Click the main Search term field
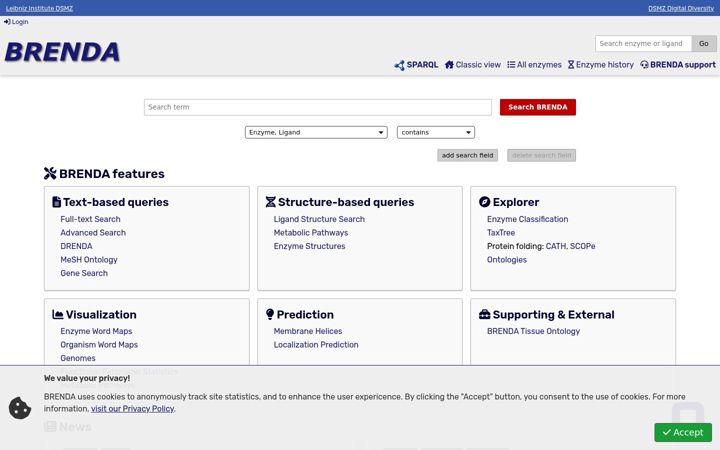Screen dimensions: 720x450 tap(318, 107)
